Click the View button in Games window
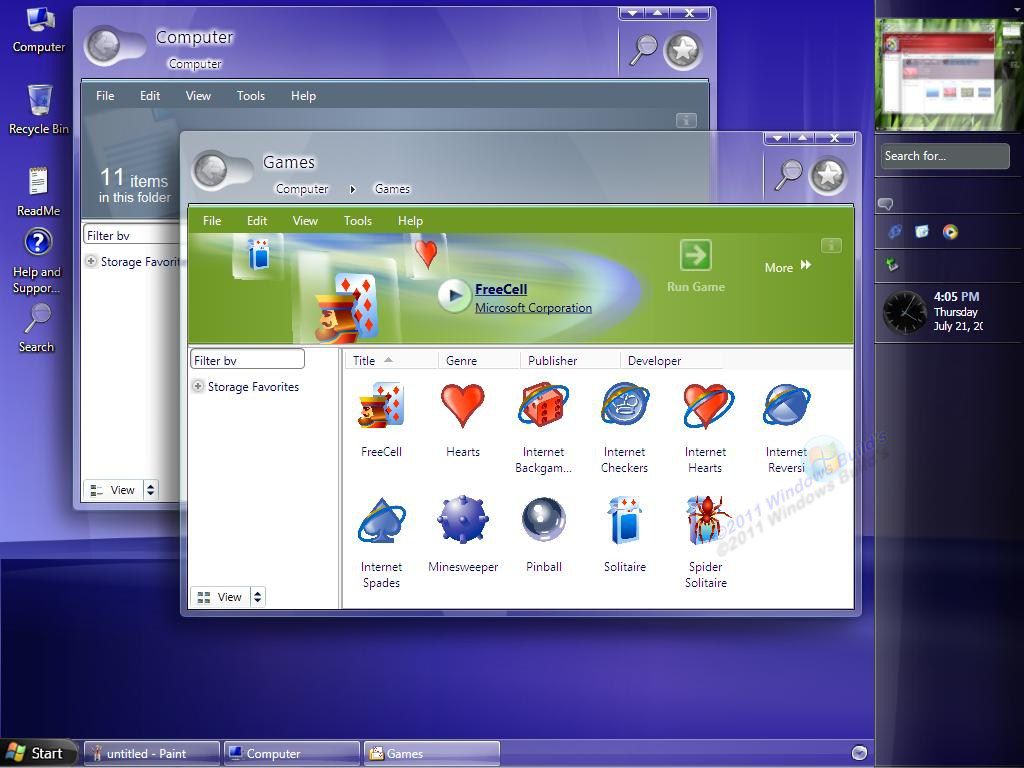1024x768 pixels. (x=221, y=596)
